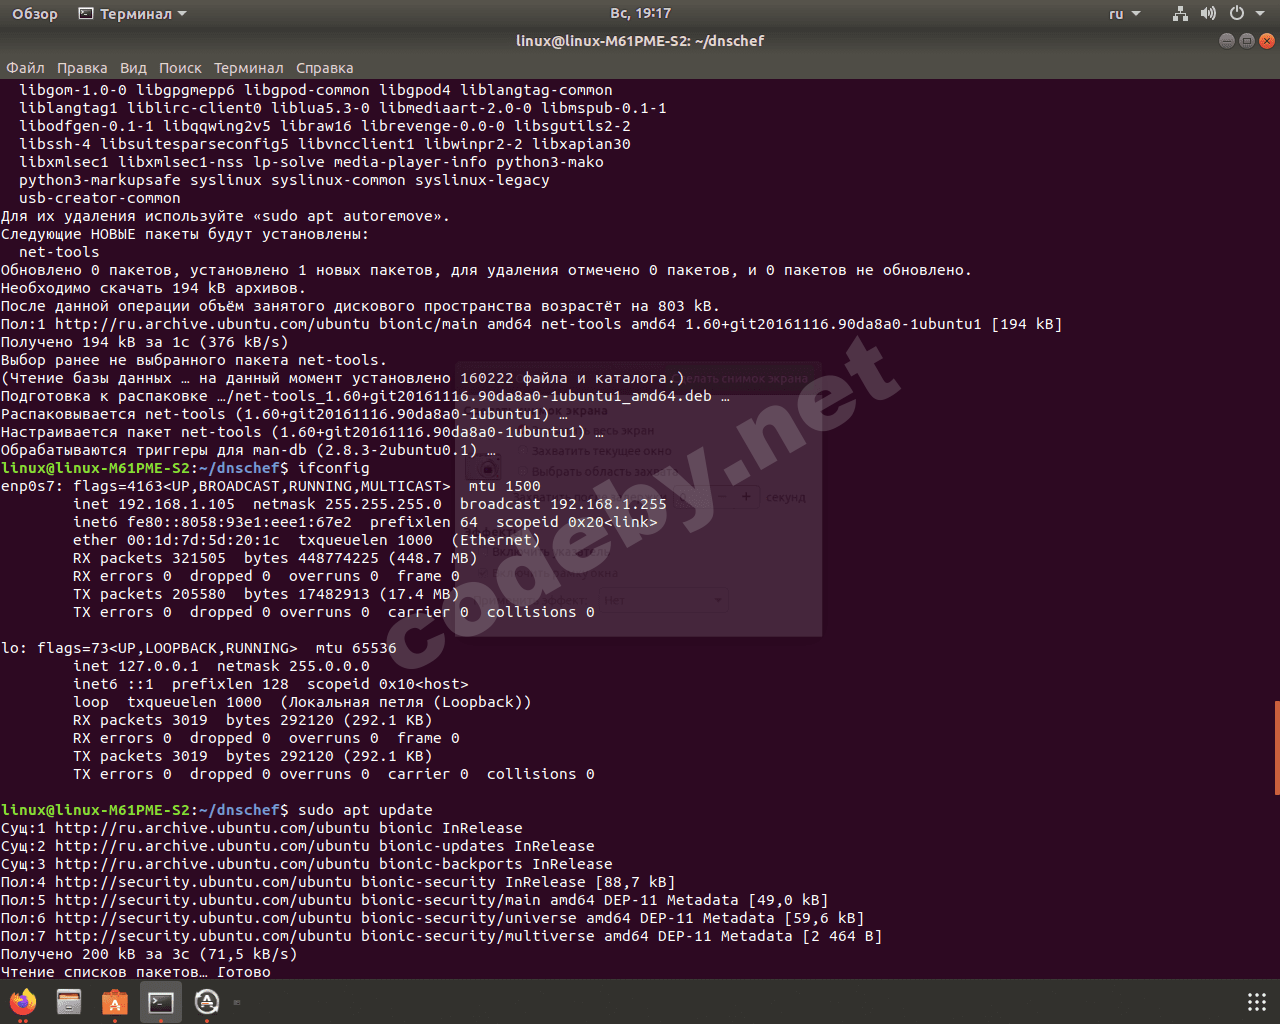Click the MAC address 00:1d:7d:5d:20:1c
Viewport: 1280px width, 1024px height.
pyautogui.click(x=204, y=540)
